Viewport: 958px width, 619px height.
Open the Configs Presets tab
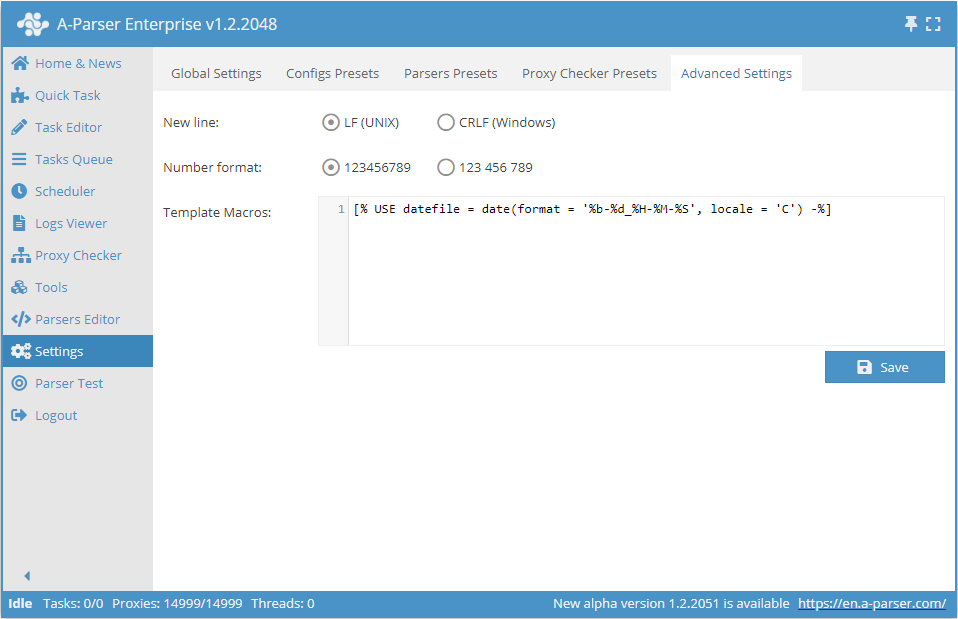[x=332, y=73]
